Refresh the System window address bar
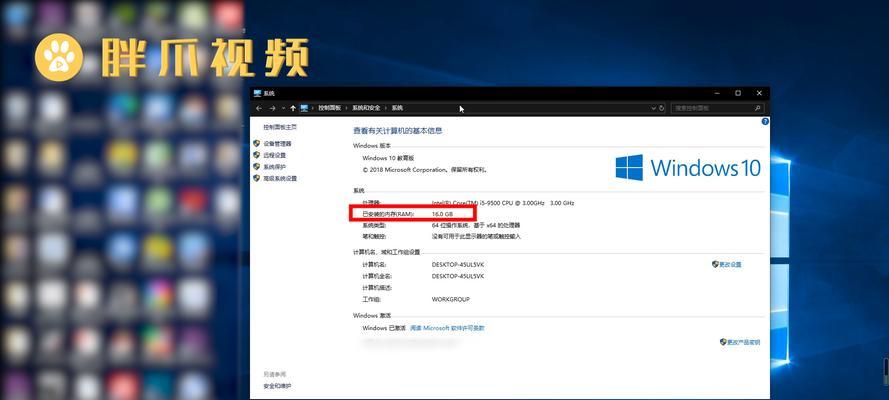This screenshot has width=889, height=400. click(x=661, y=108)
